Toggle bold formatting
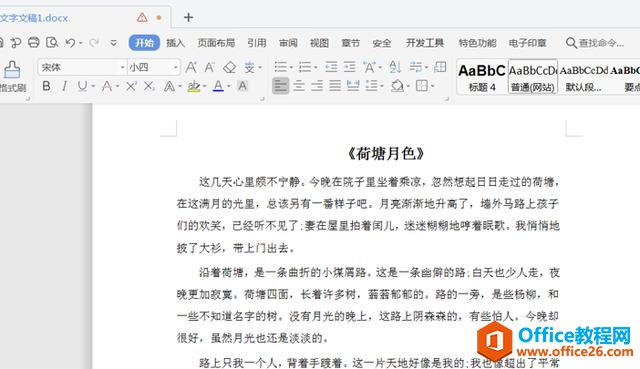The image size is (640, 369). pos(46,86)
